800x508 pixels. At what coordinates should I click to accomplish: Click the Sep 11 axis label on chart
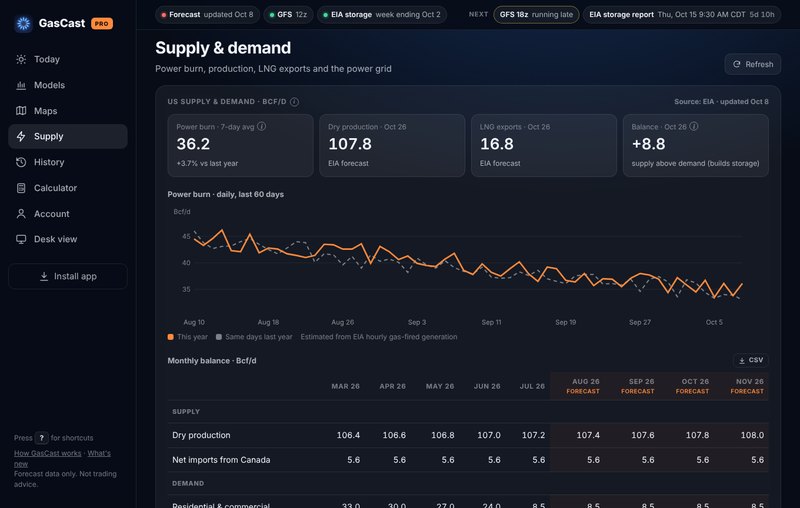[x=491, y=322]
